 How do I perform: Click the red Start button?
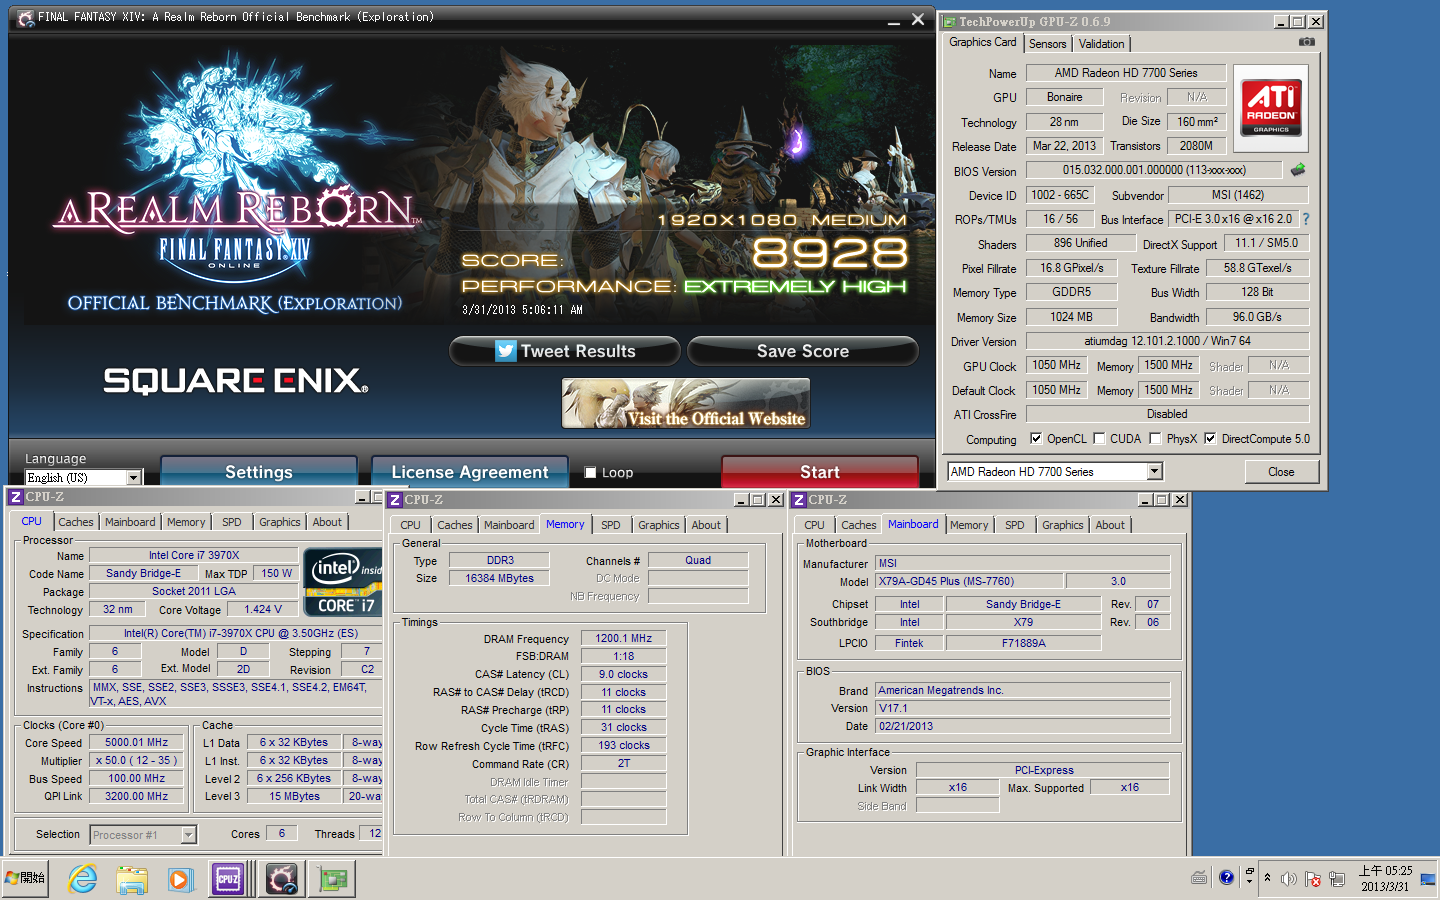[820, 471]
